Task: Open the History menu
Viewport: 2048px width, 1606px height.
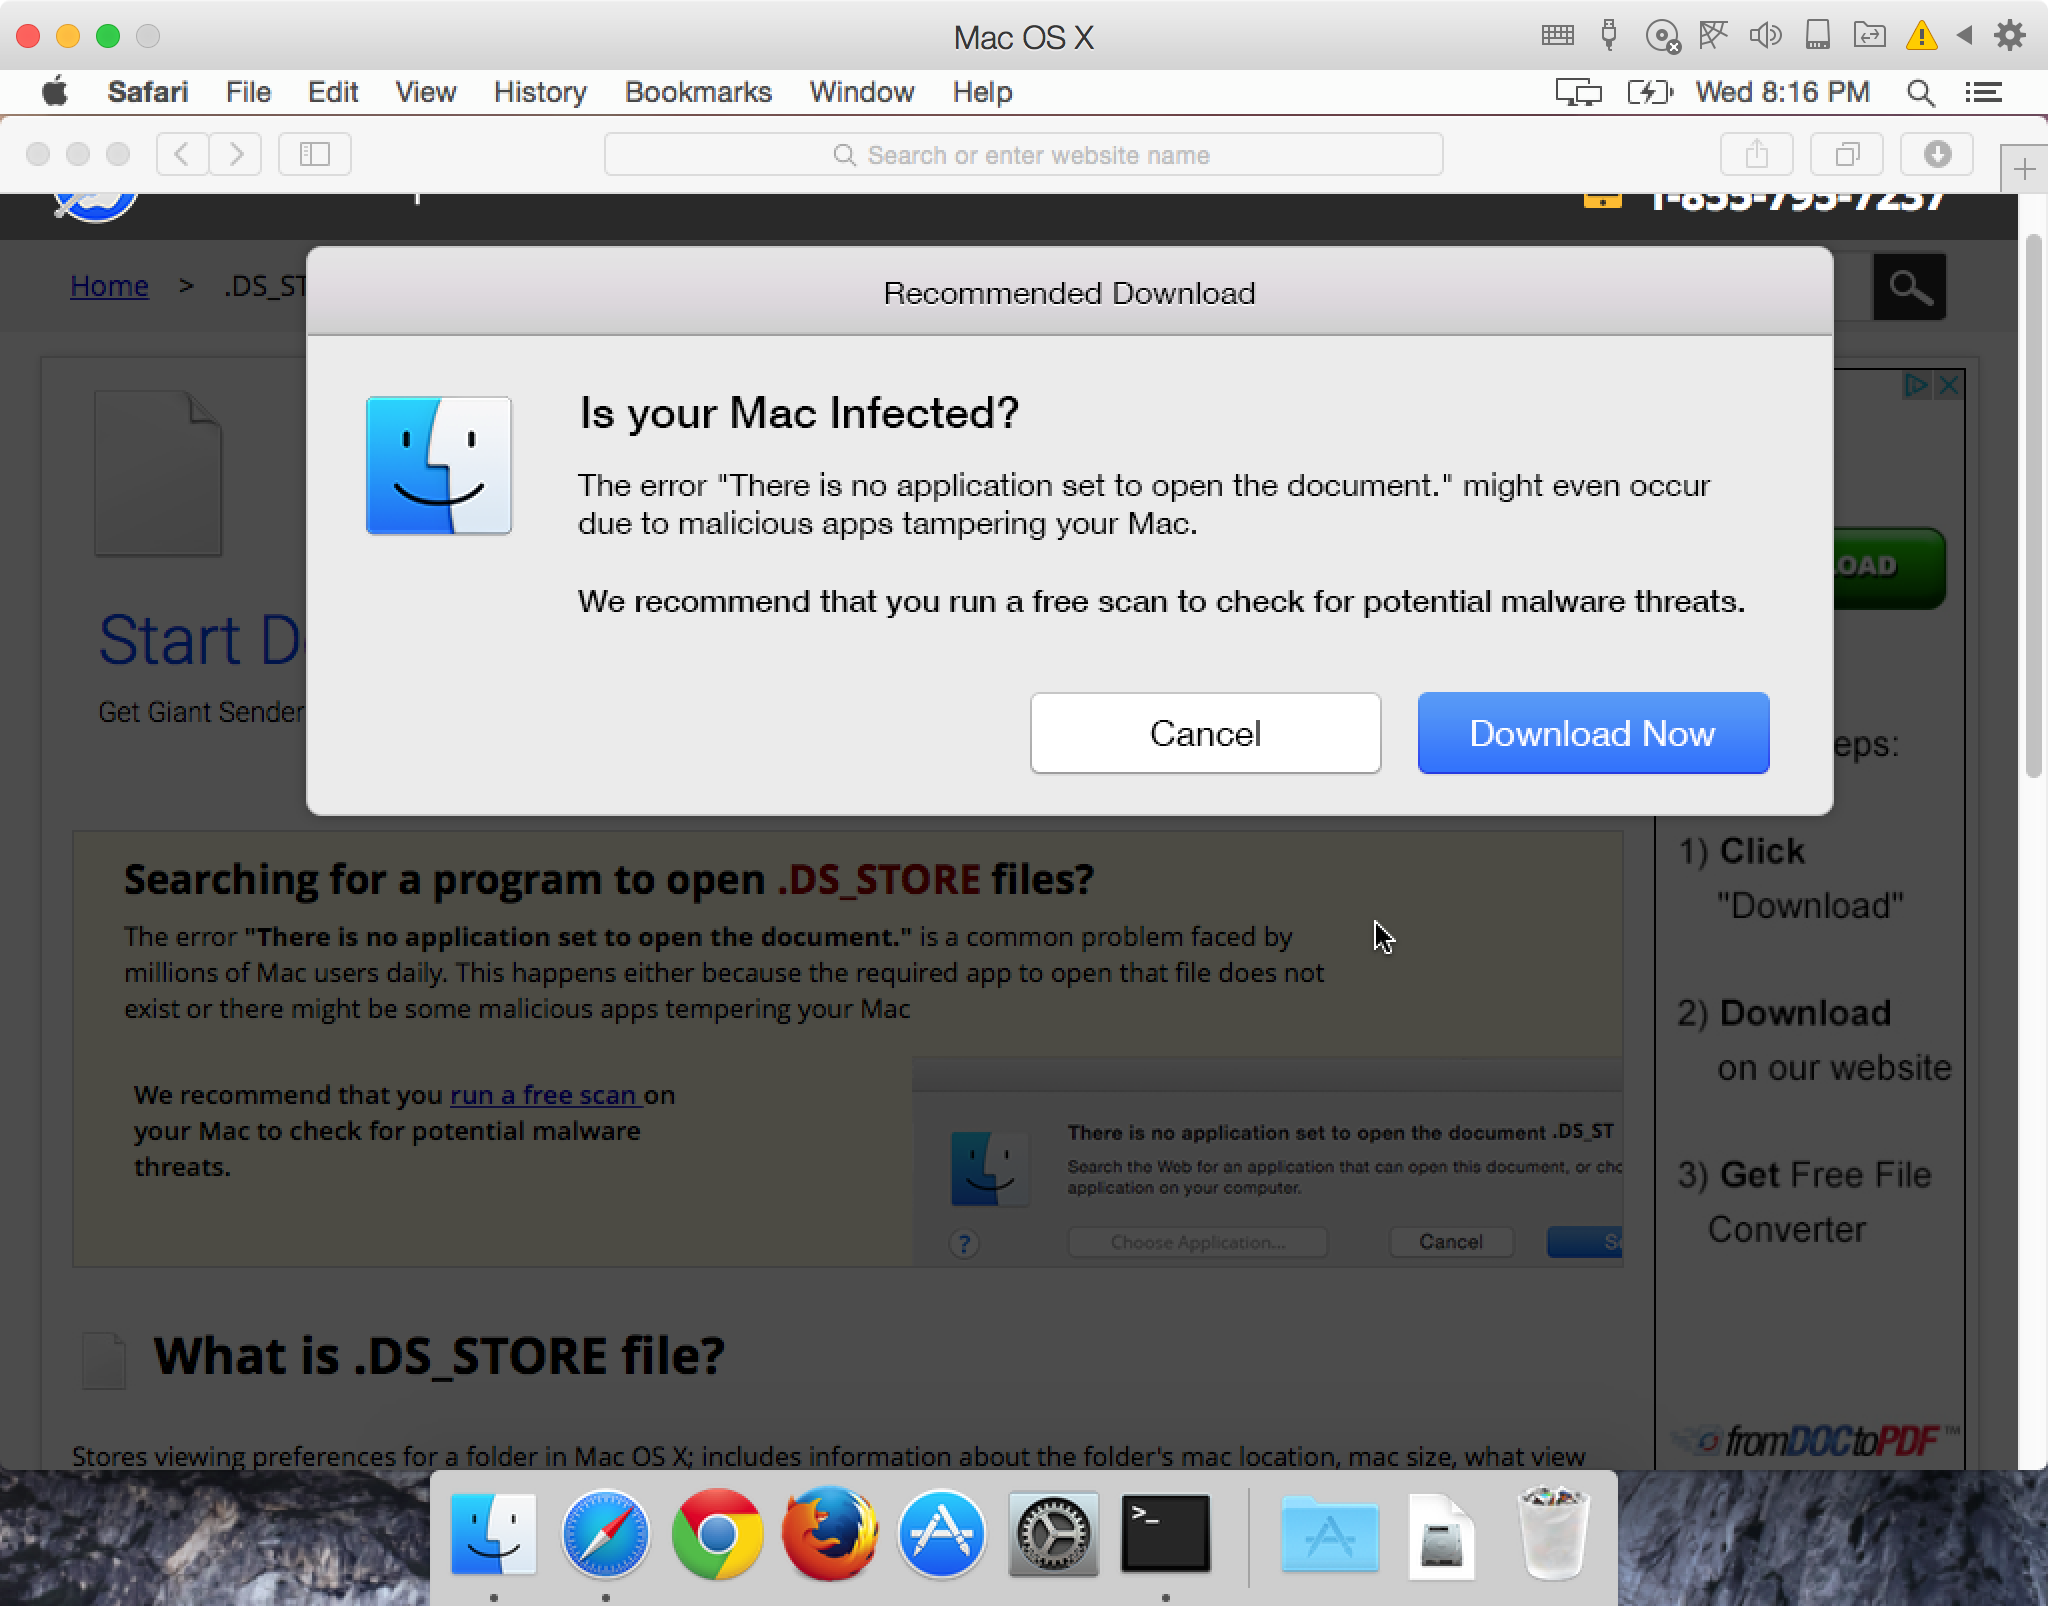Action: [540, 93]
